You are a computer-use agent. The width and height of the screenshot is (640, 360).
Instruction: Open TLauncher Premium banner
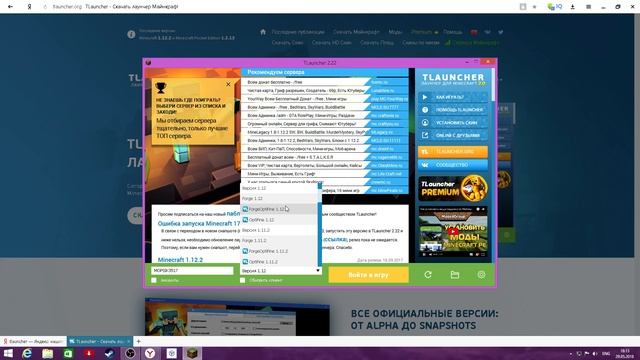coord(453,188)
